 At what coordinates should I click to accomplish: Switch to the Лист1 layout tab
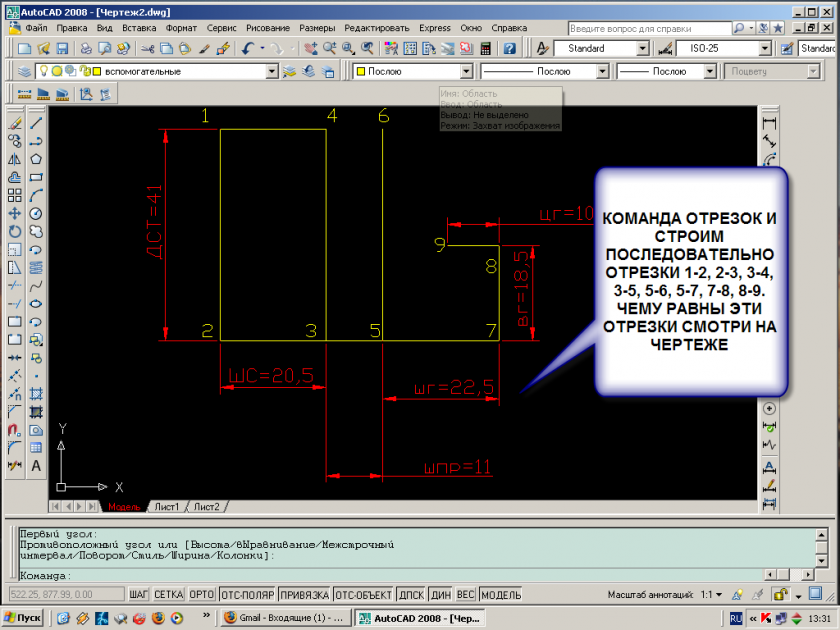[166, 507]
